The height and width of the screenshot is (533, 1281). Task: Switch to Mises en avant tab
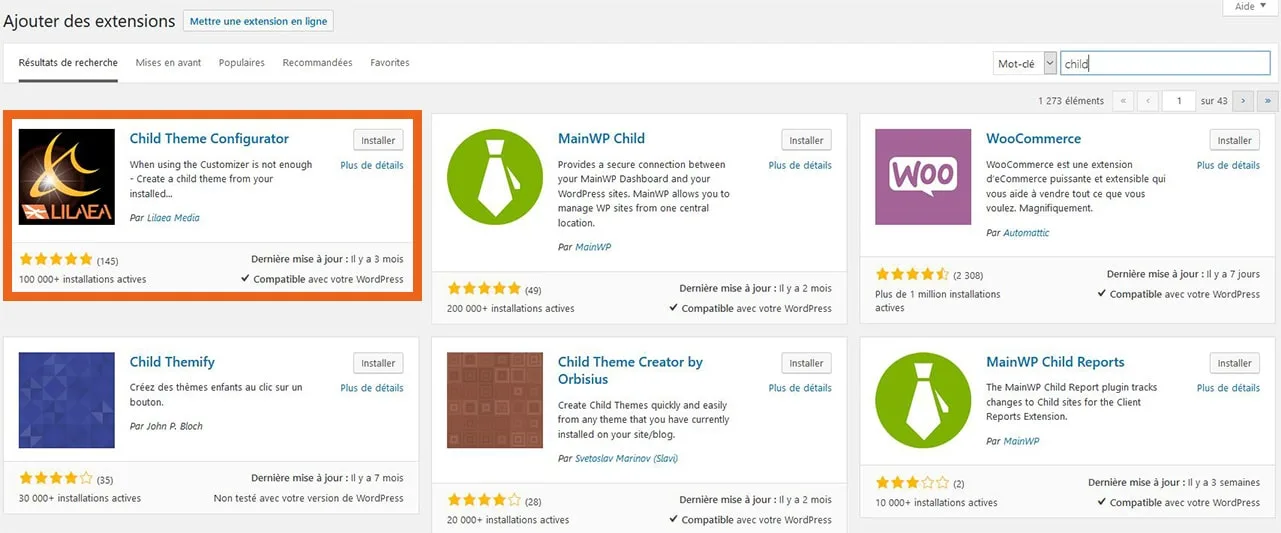pyautogui.click(x=168, y=63)
